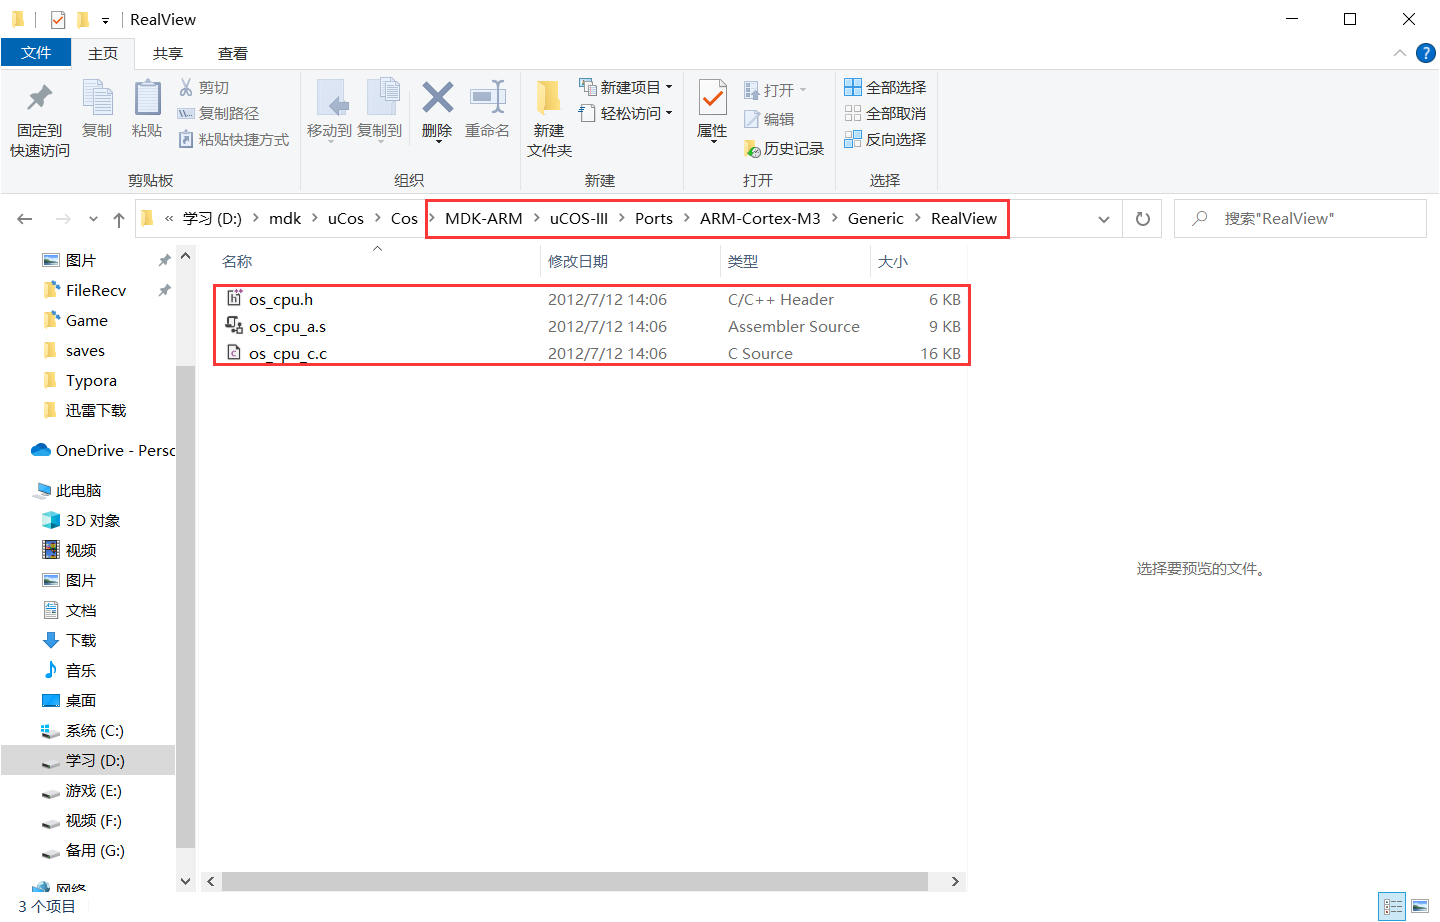Viewport: 1440px width, 922px height.
Task: Click Edit (编辑) ribbon button
Action: coord(769,119)
